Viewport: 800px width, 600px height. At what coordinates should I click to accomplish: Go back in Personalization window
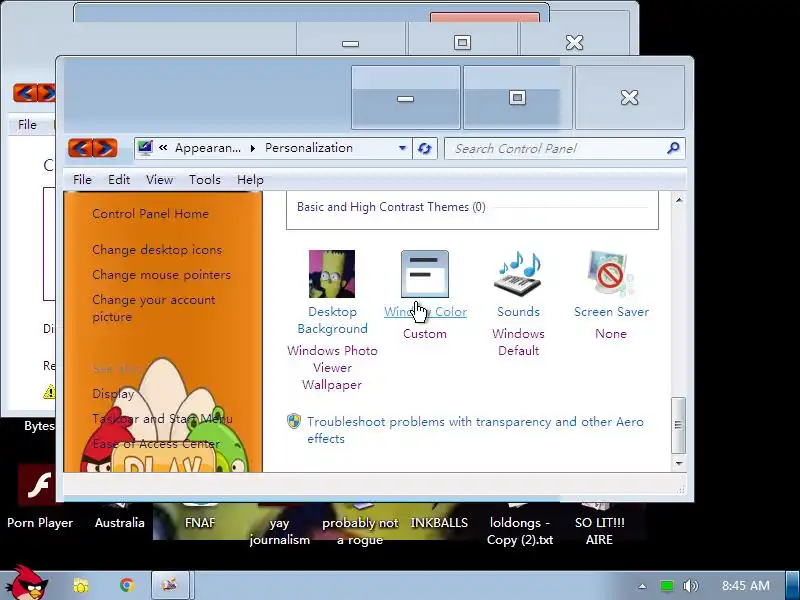(x=80, y=148)
